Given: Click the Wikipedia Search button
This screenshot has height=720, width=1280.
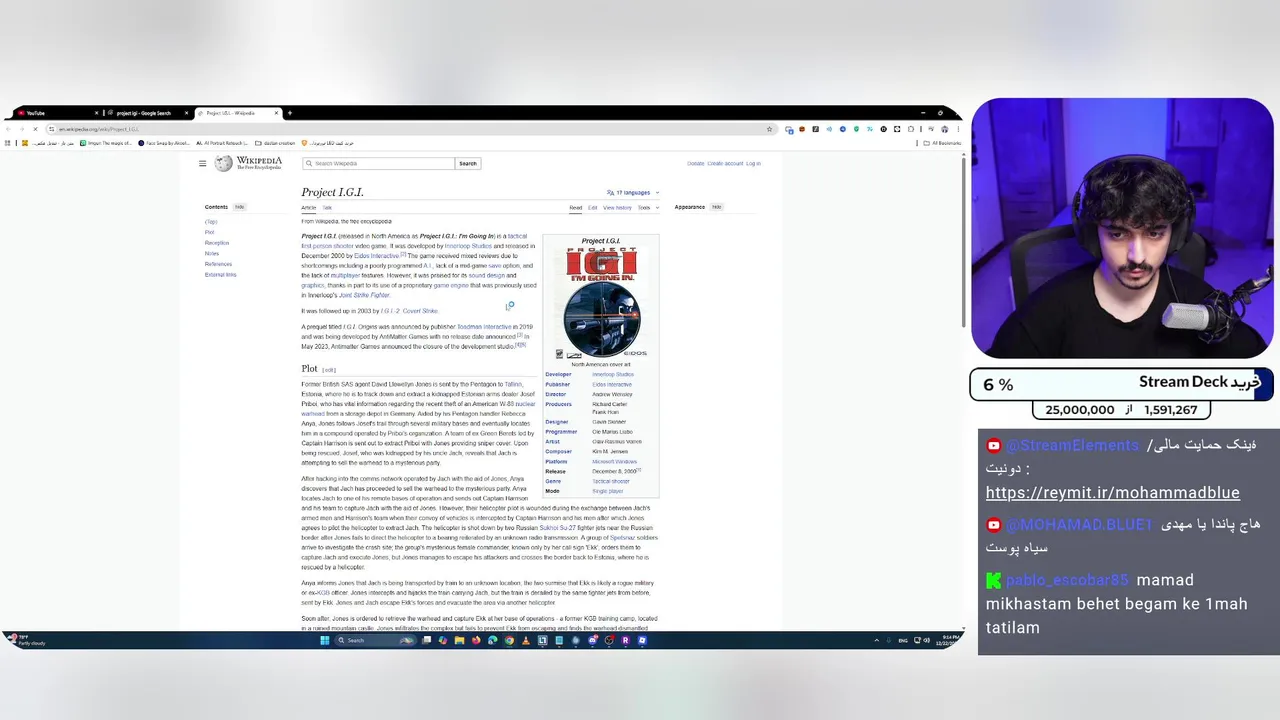Looking at the screenshot, I should [x=468, y=163].
